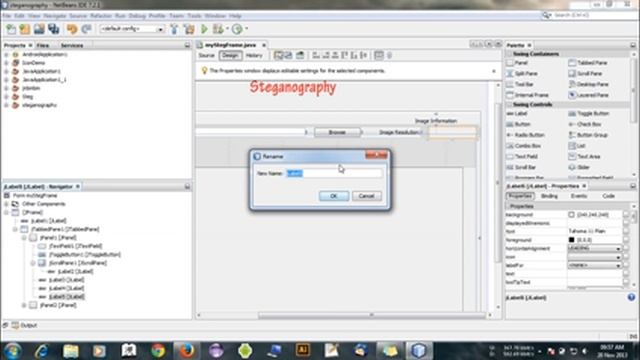
Task: Select Check Box in the Palette
Action: pyautogui.click(x=584, y=124)
